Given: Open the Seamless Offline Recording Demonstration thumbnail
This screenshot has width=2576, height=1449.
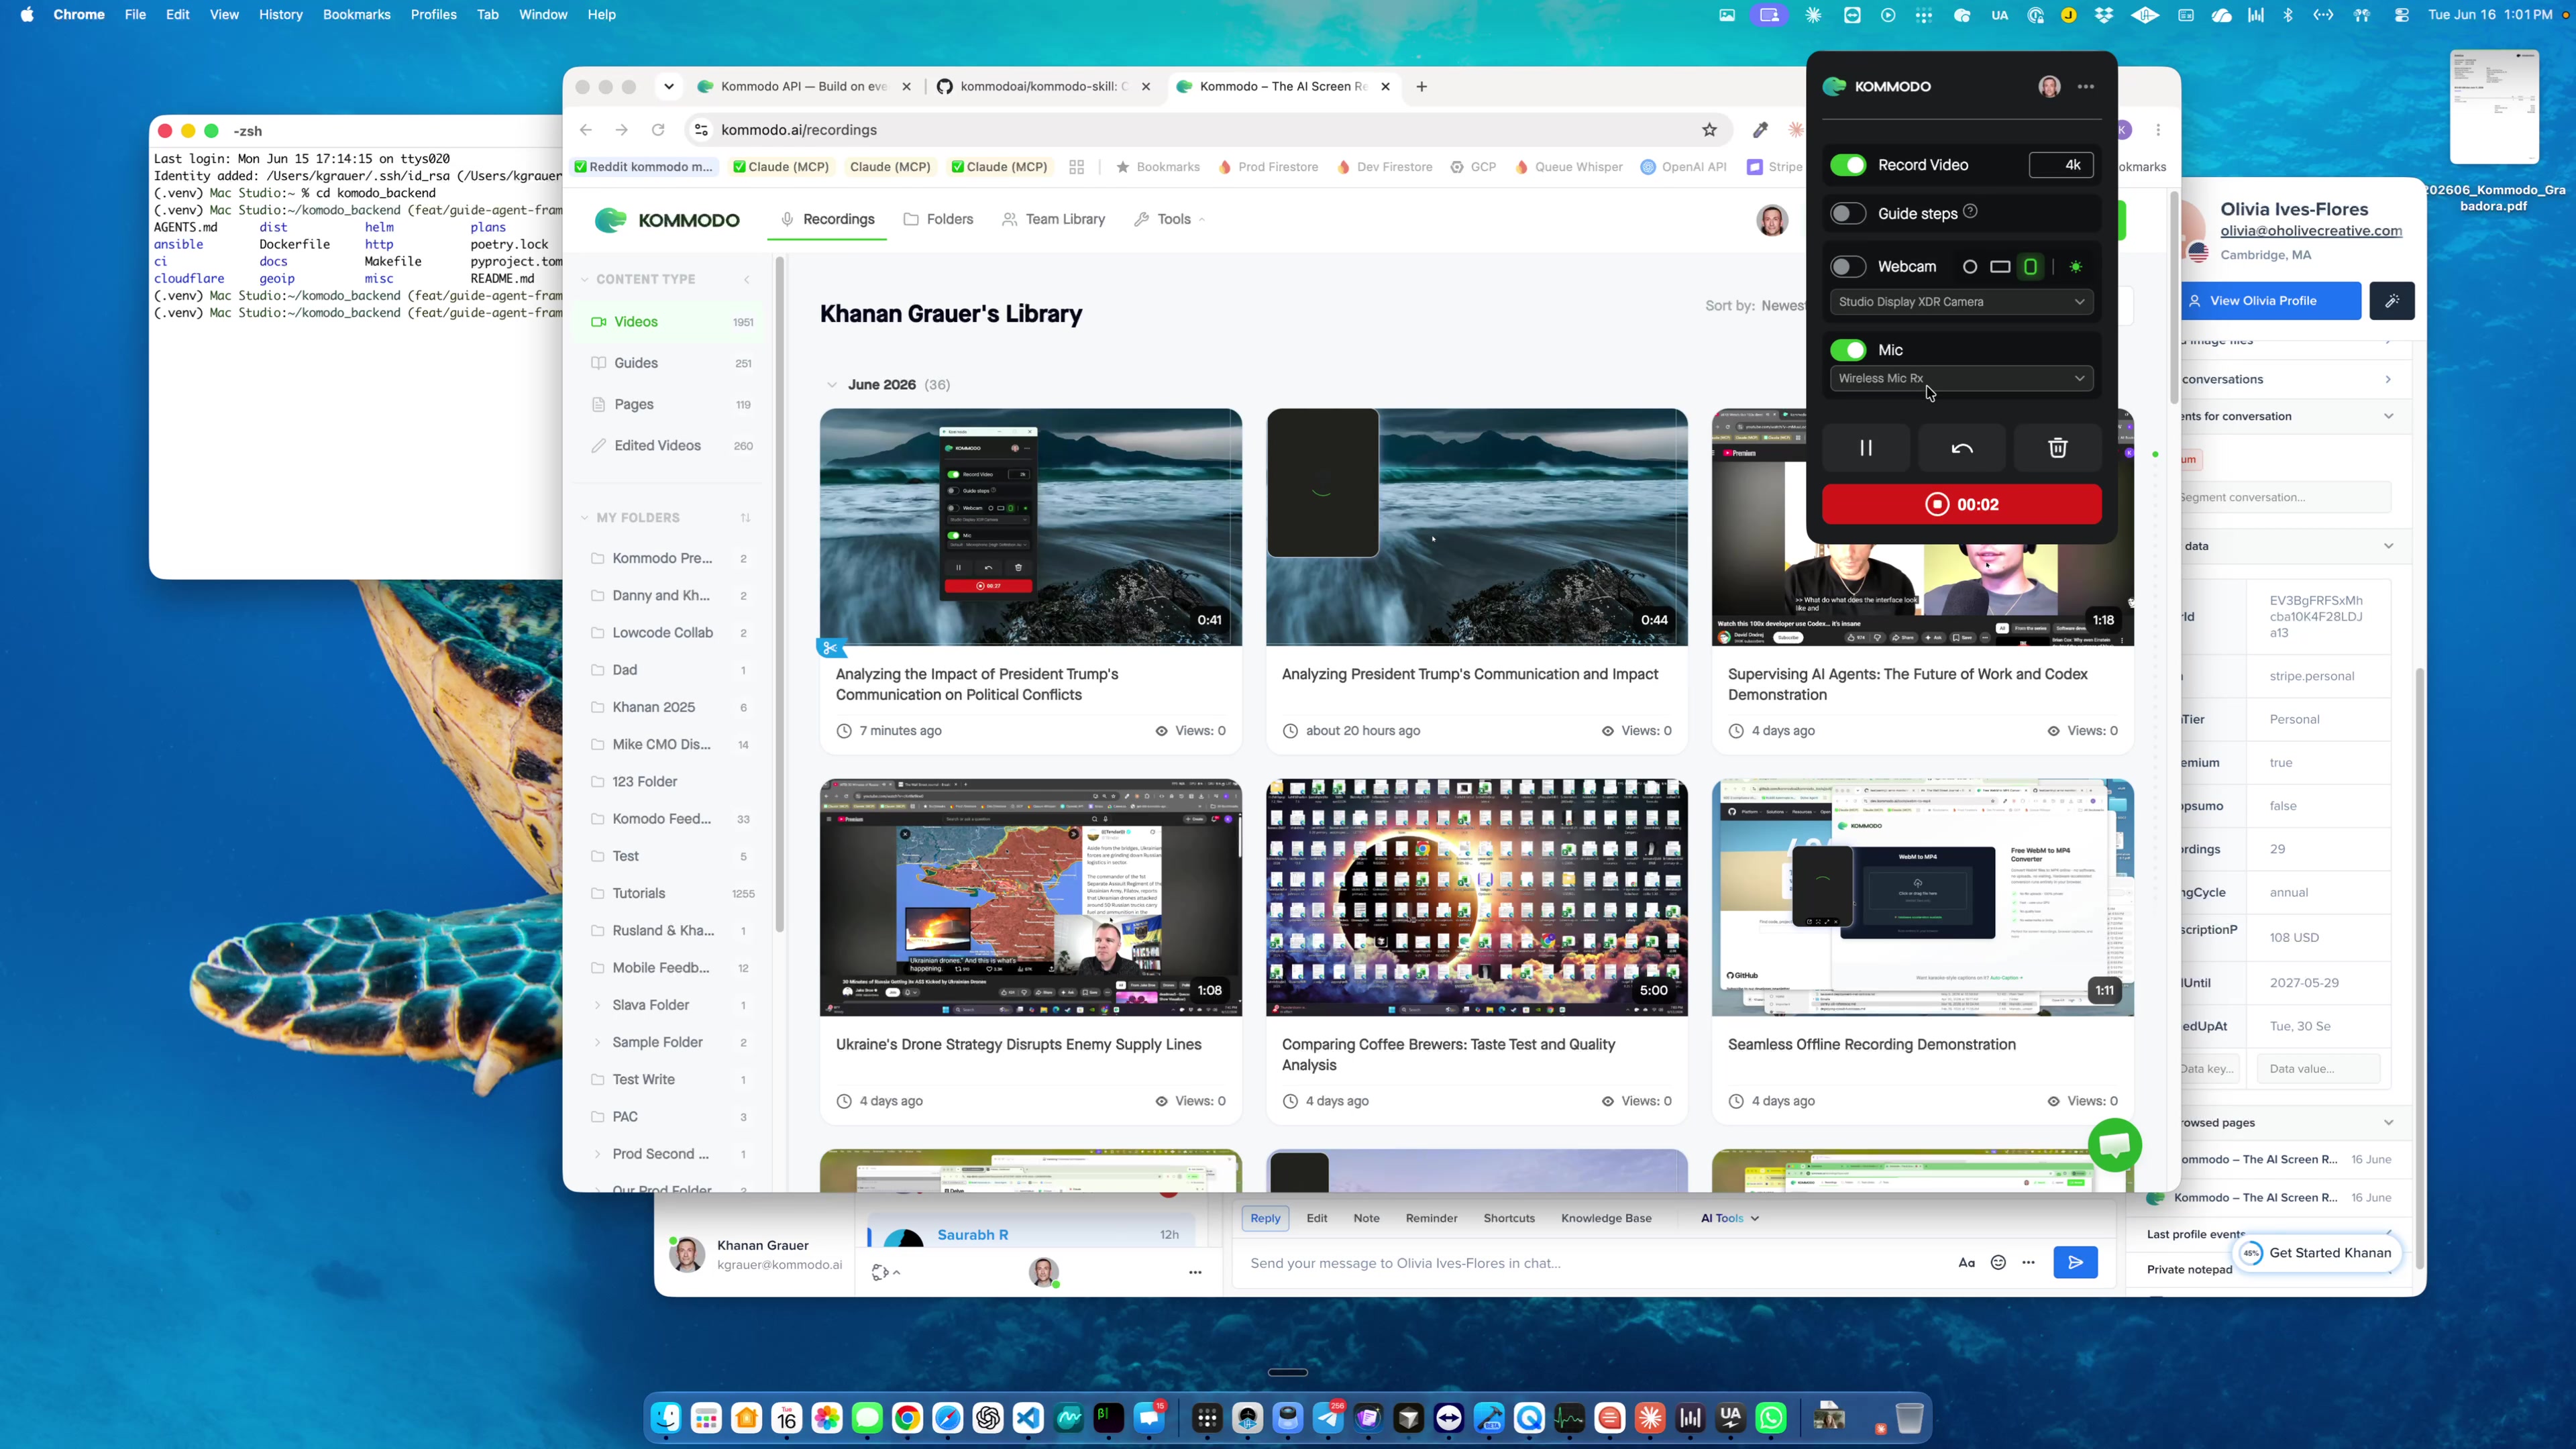Looking at the screenshot, I should 1922,898.
